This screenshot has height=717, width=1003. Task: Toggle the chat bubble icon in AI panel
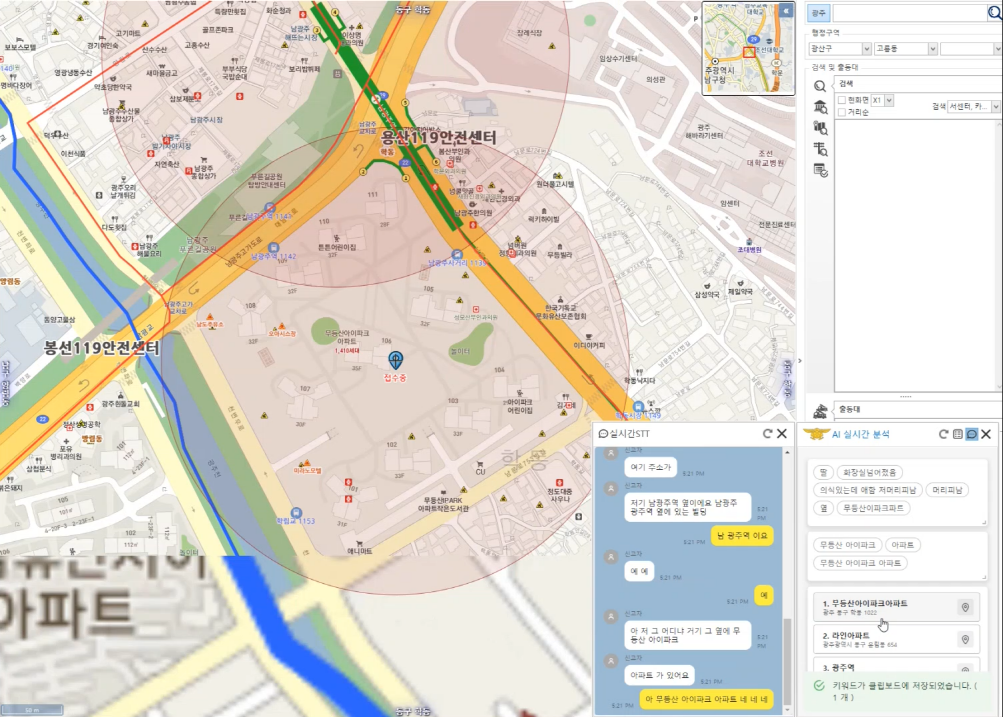pyautogui.click(x=971, y=434)
